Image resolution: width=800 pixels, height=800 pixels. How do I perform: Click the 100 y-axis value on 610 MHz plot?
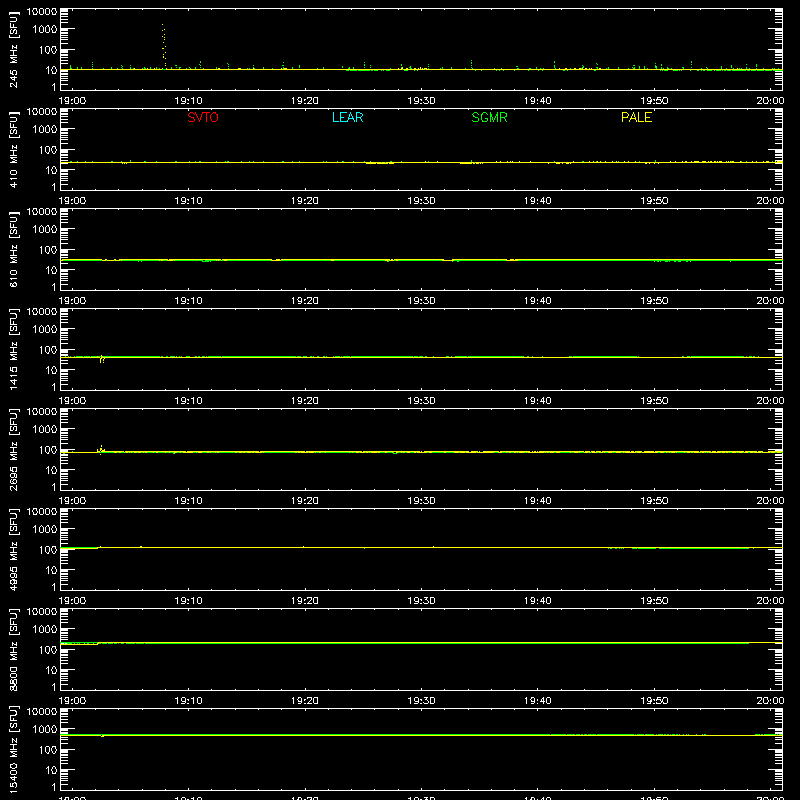coord(48,250)
